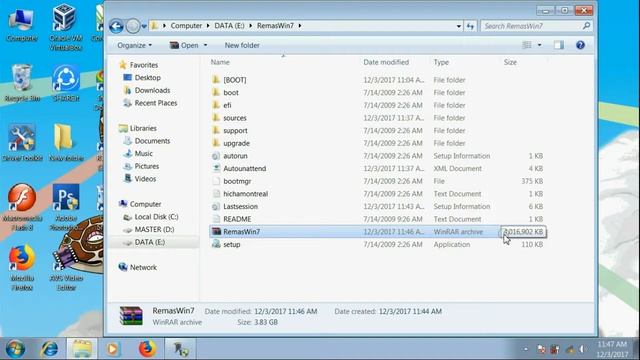Expand the Open button dropdown arrow
This screenshot has width=640, height=360.
(x=205, y=45)
